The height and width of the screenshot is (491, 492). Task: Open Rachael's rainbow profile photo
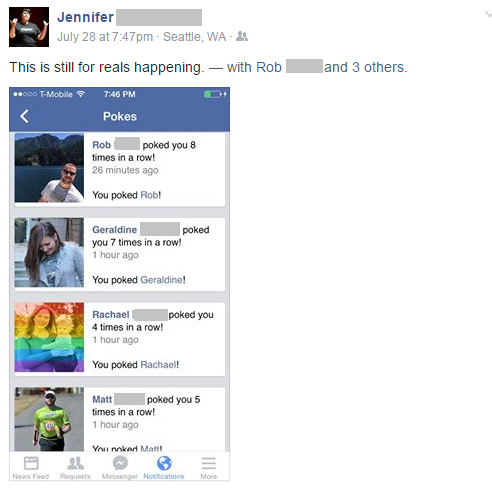click(49, 337)
